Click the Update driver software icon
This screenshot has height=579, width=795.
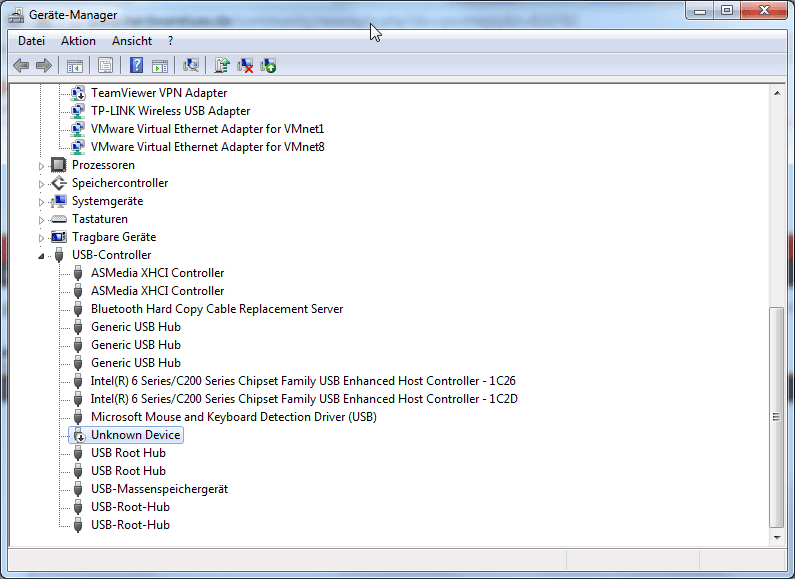[x=222, y=65]
